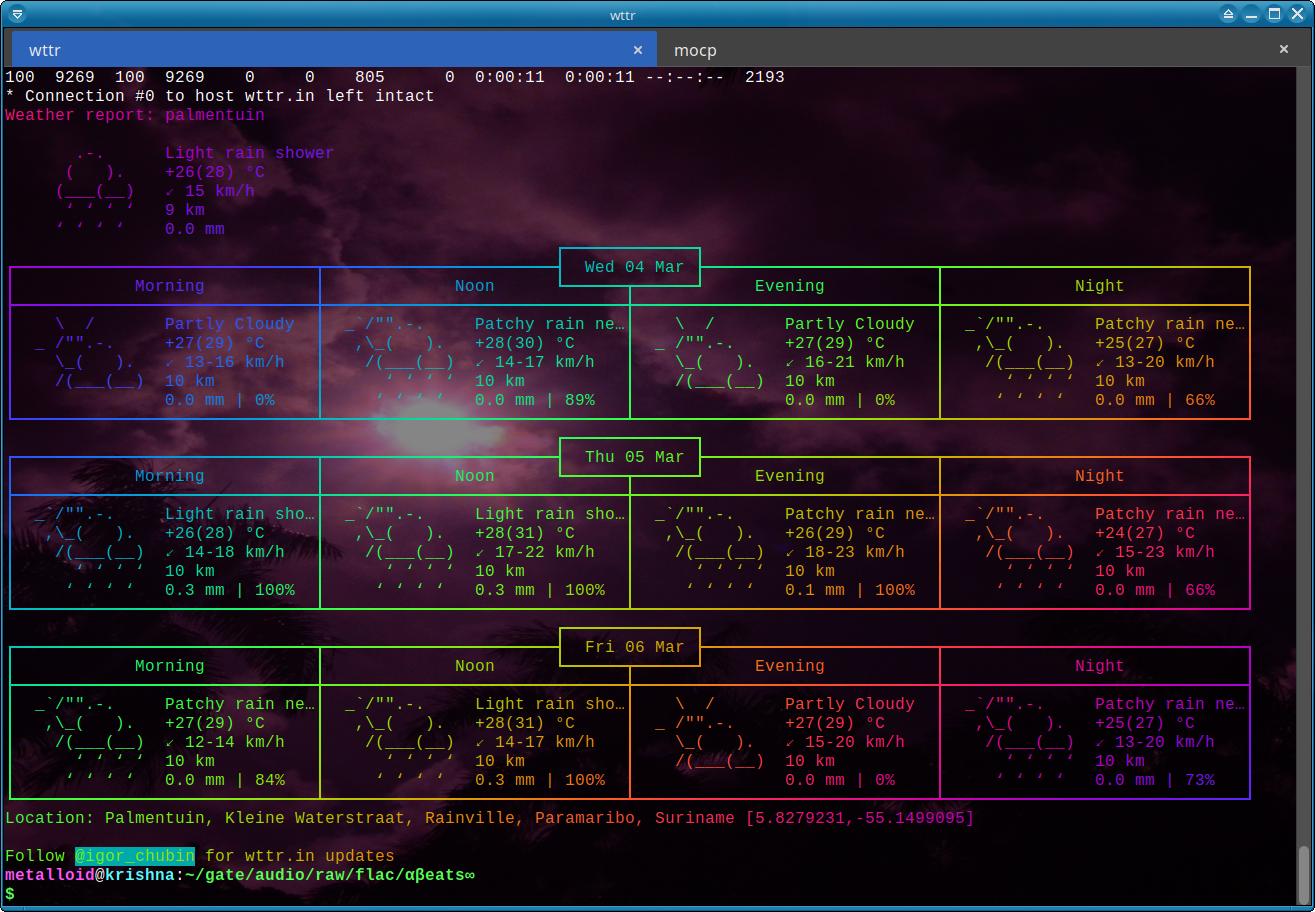Close the mocp tab with its x

(1284, 49)
